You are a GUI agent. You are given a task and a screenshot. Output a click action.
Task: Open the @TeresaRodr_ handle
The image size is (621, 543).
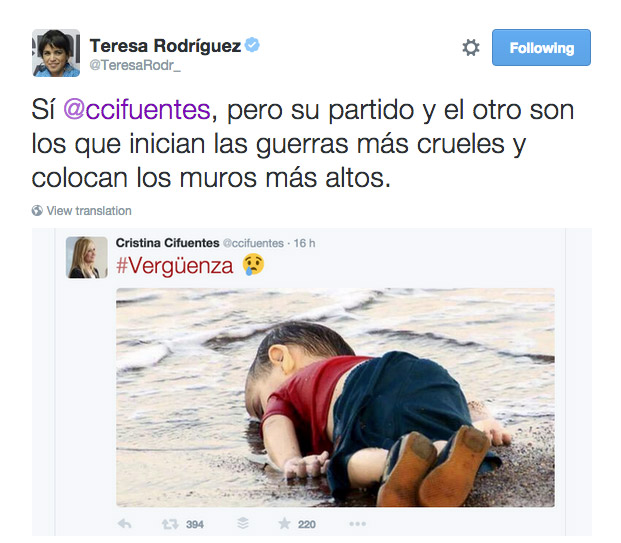click(x=135, y=65)
